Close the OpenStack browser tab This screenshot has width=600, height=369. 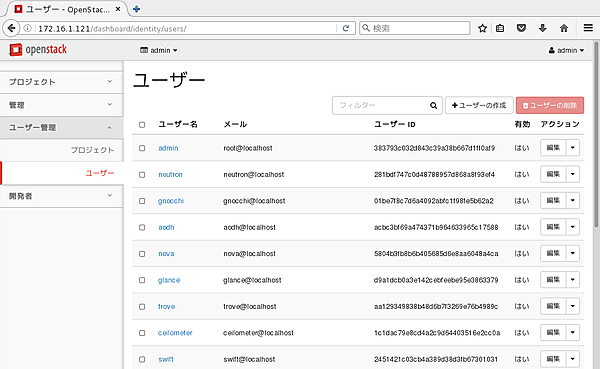(x=118, y=9)
